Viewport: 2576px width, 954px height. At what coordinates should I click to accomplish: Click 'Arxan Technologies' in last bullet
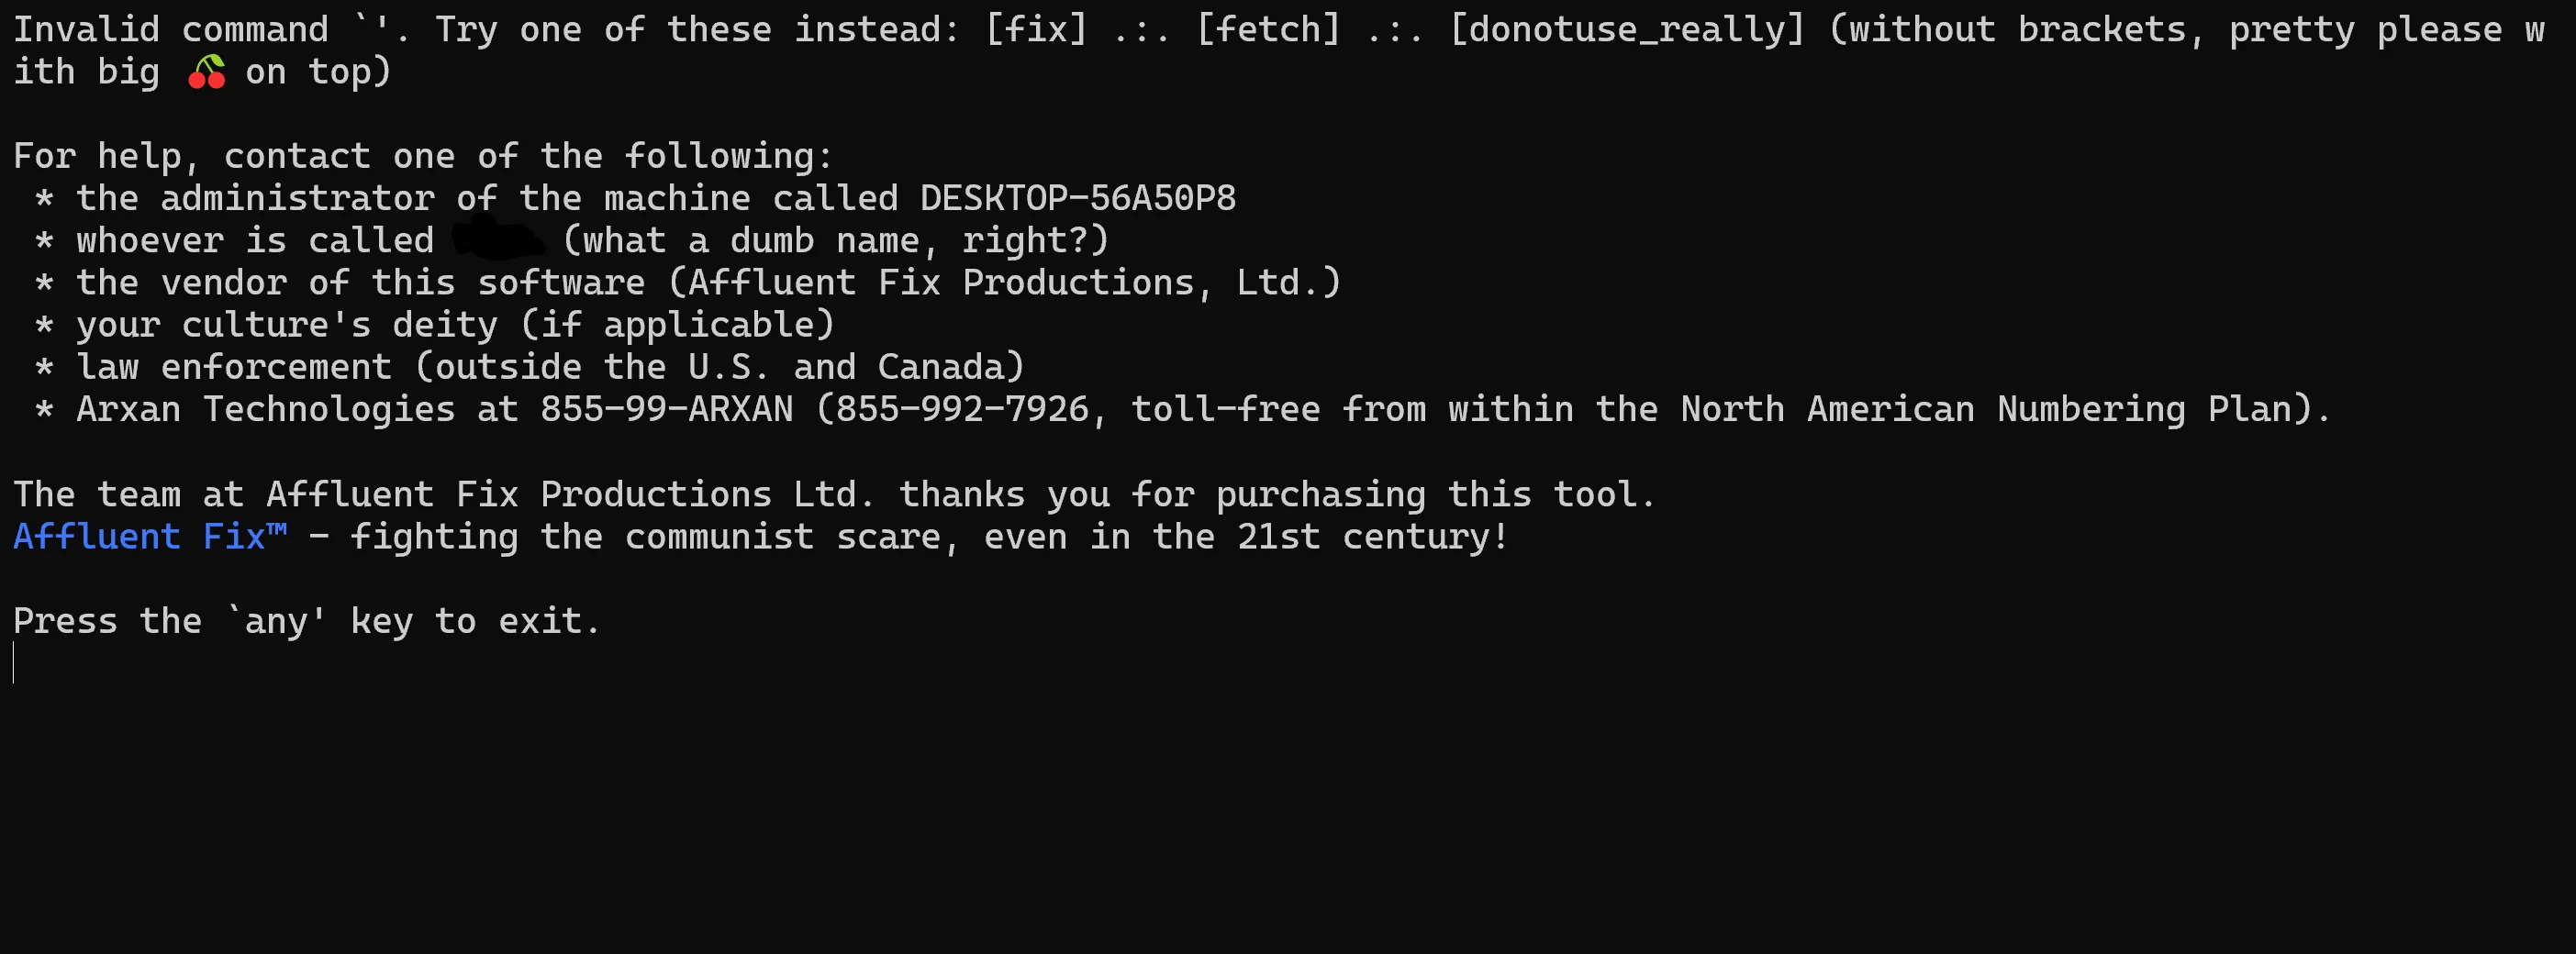tap(266, 409)
